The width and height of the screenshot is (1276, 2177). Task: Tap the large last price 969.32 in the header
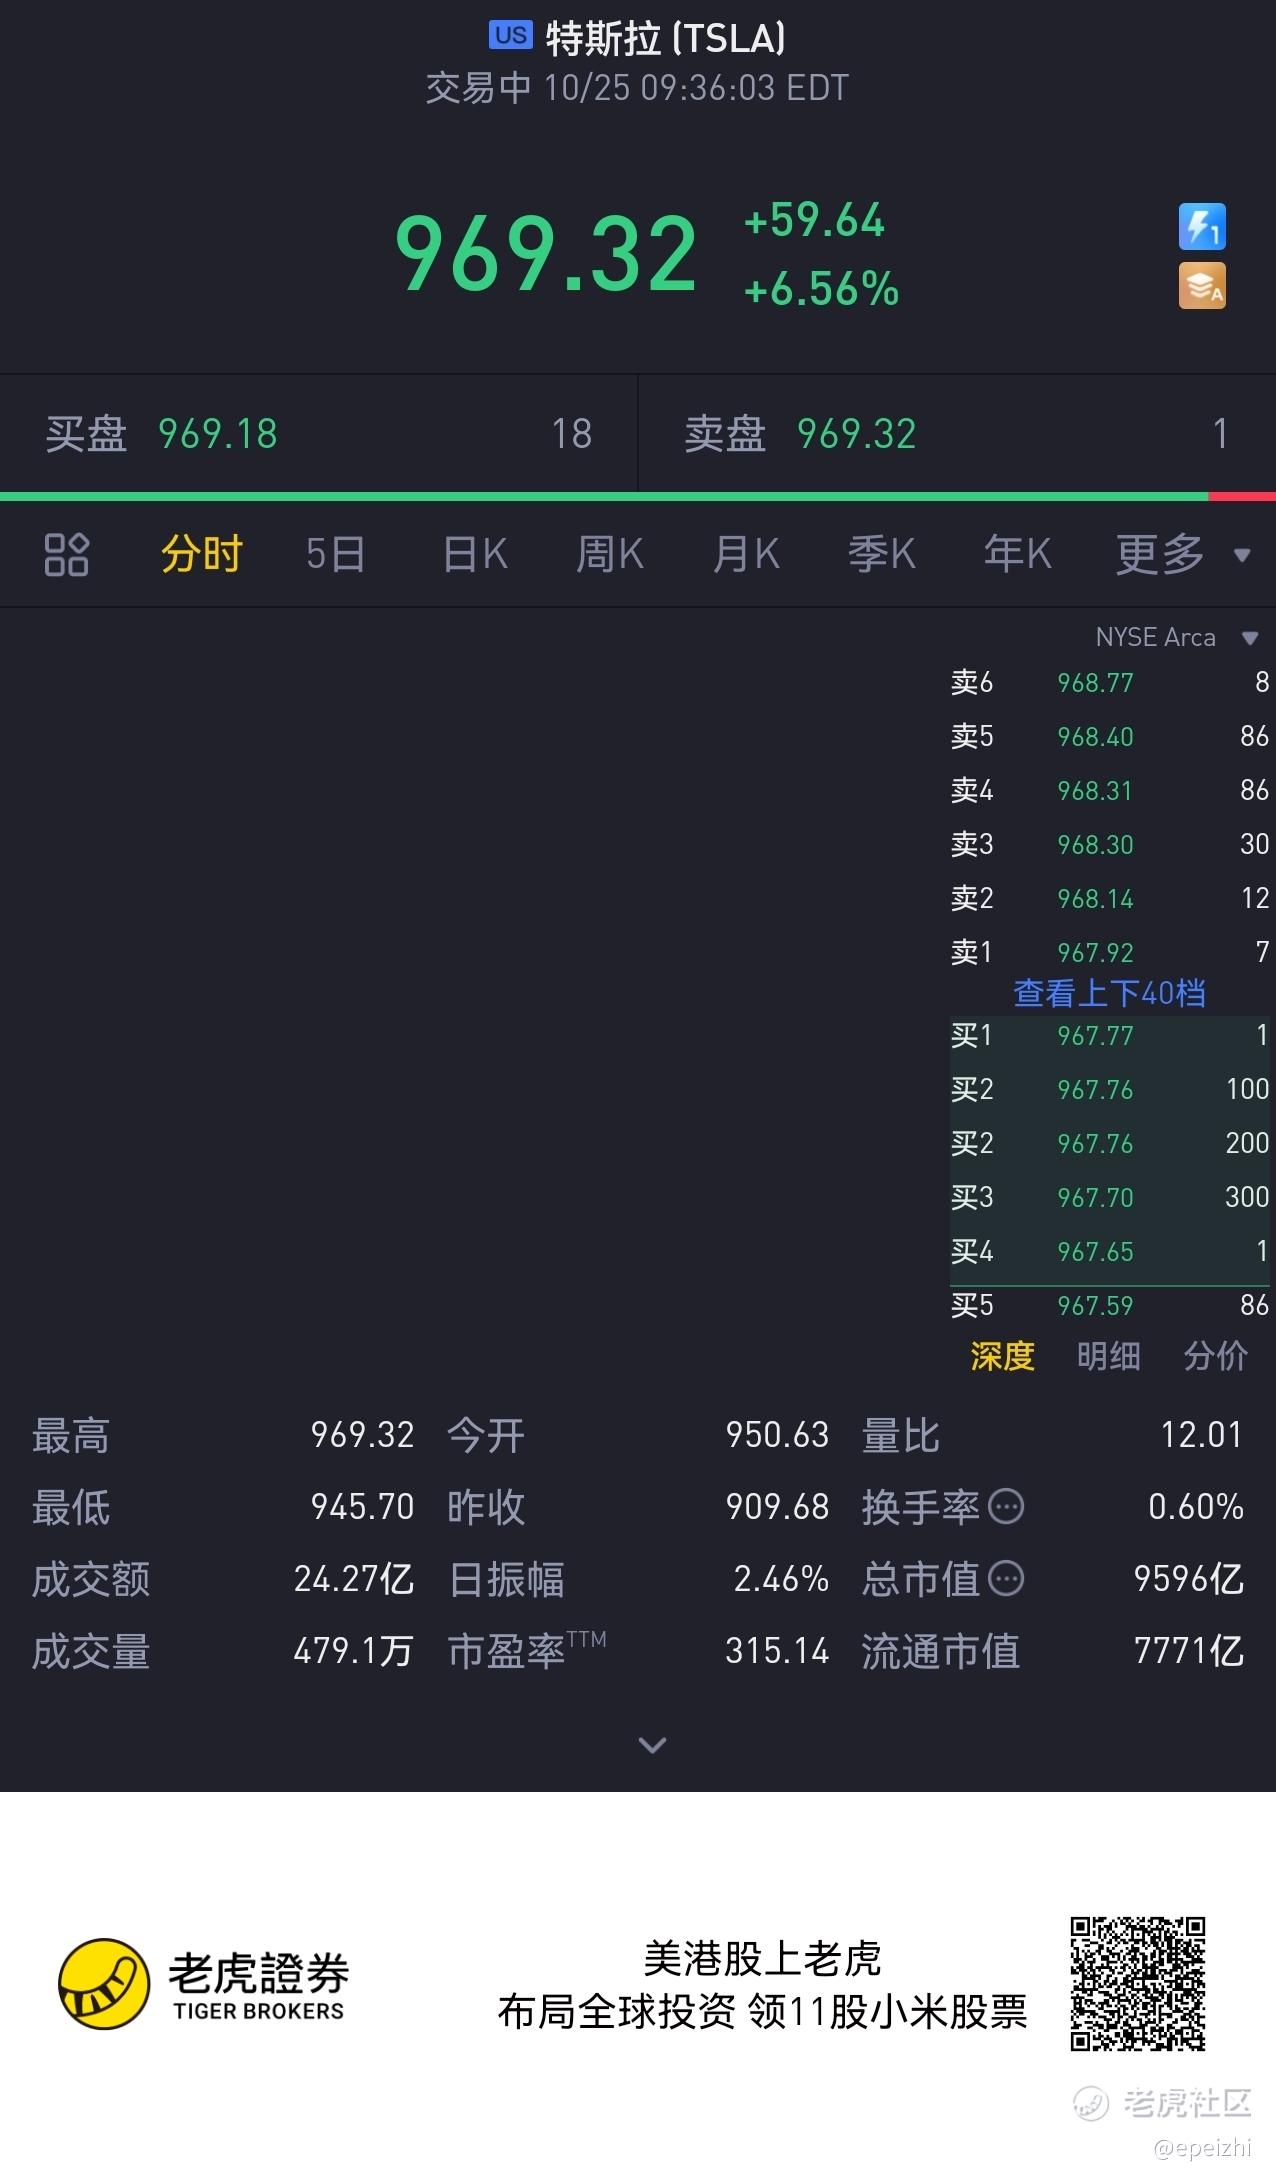pyautogui.click(x=546, y=254)
